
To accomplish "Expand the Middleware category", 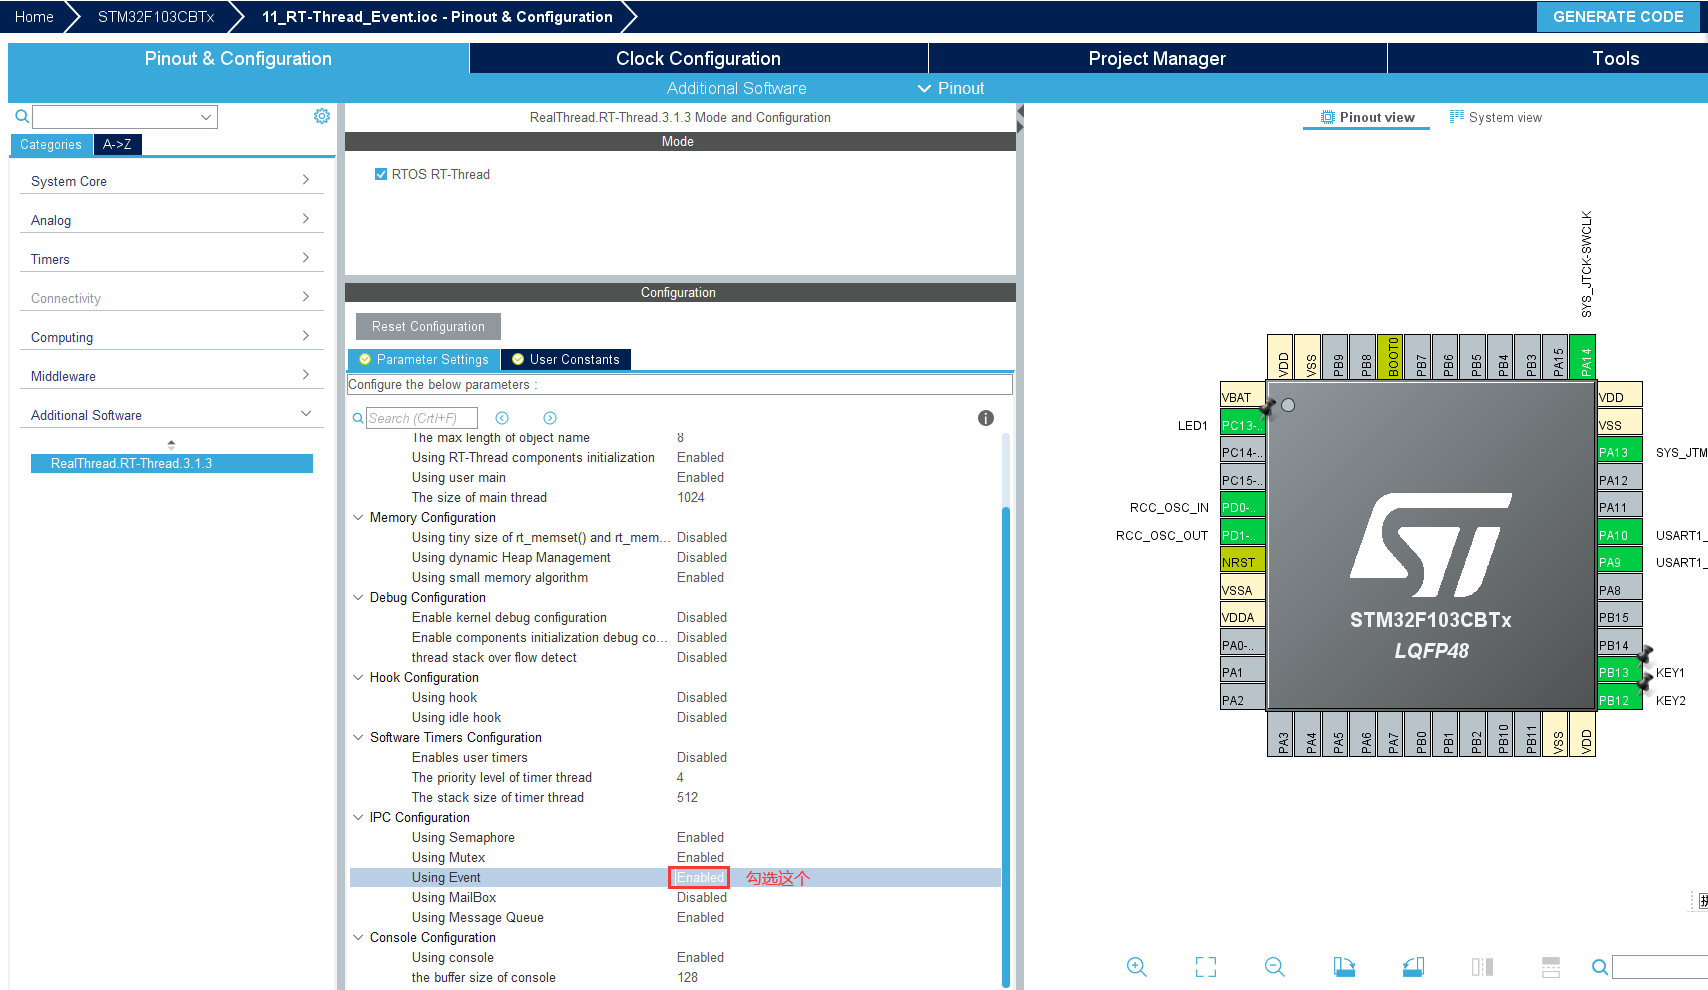I will click(171, 376).
